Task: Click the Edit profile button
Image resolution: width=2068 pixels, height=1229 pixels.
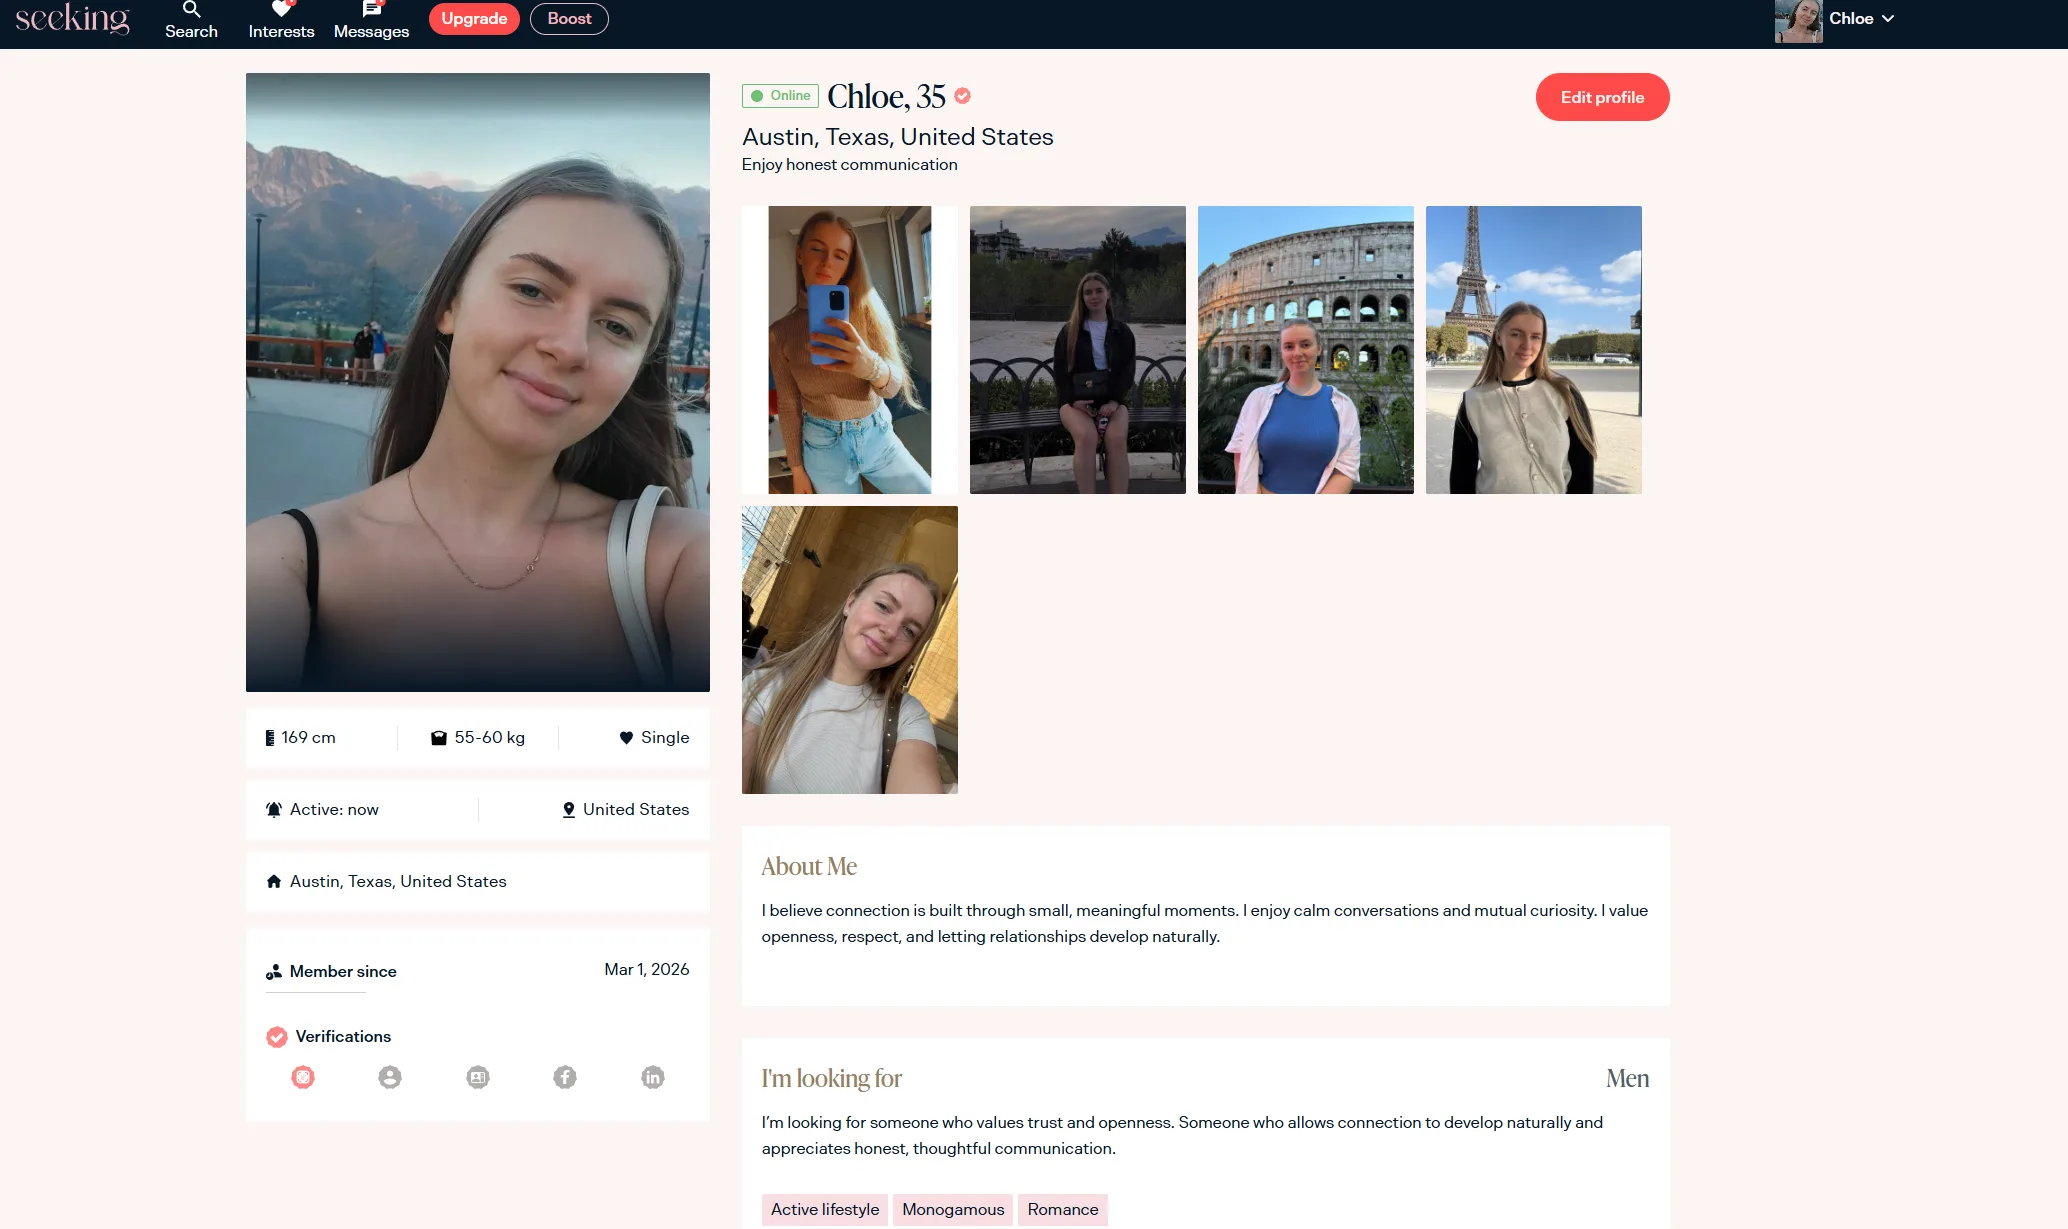Action: (x=1602, y=97)
